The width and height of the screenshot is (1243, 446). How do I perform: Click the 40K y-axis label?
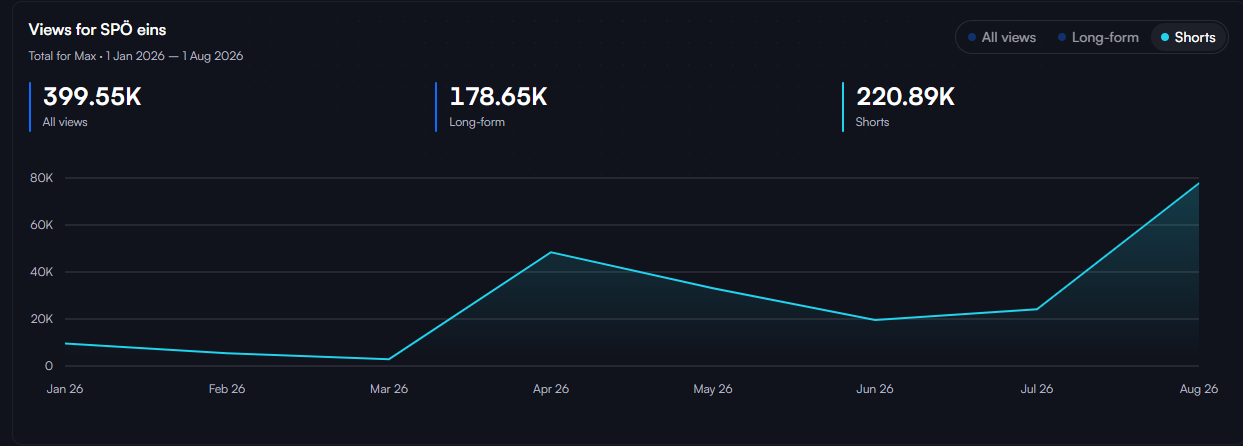(42, 272)
